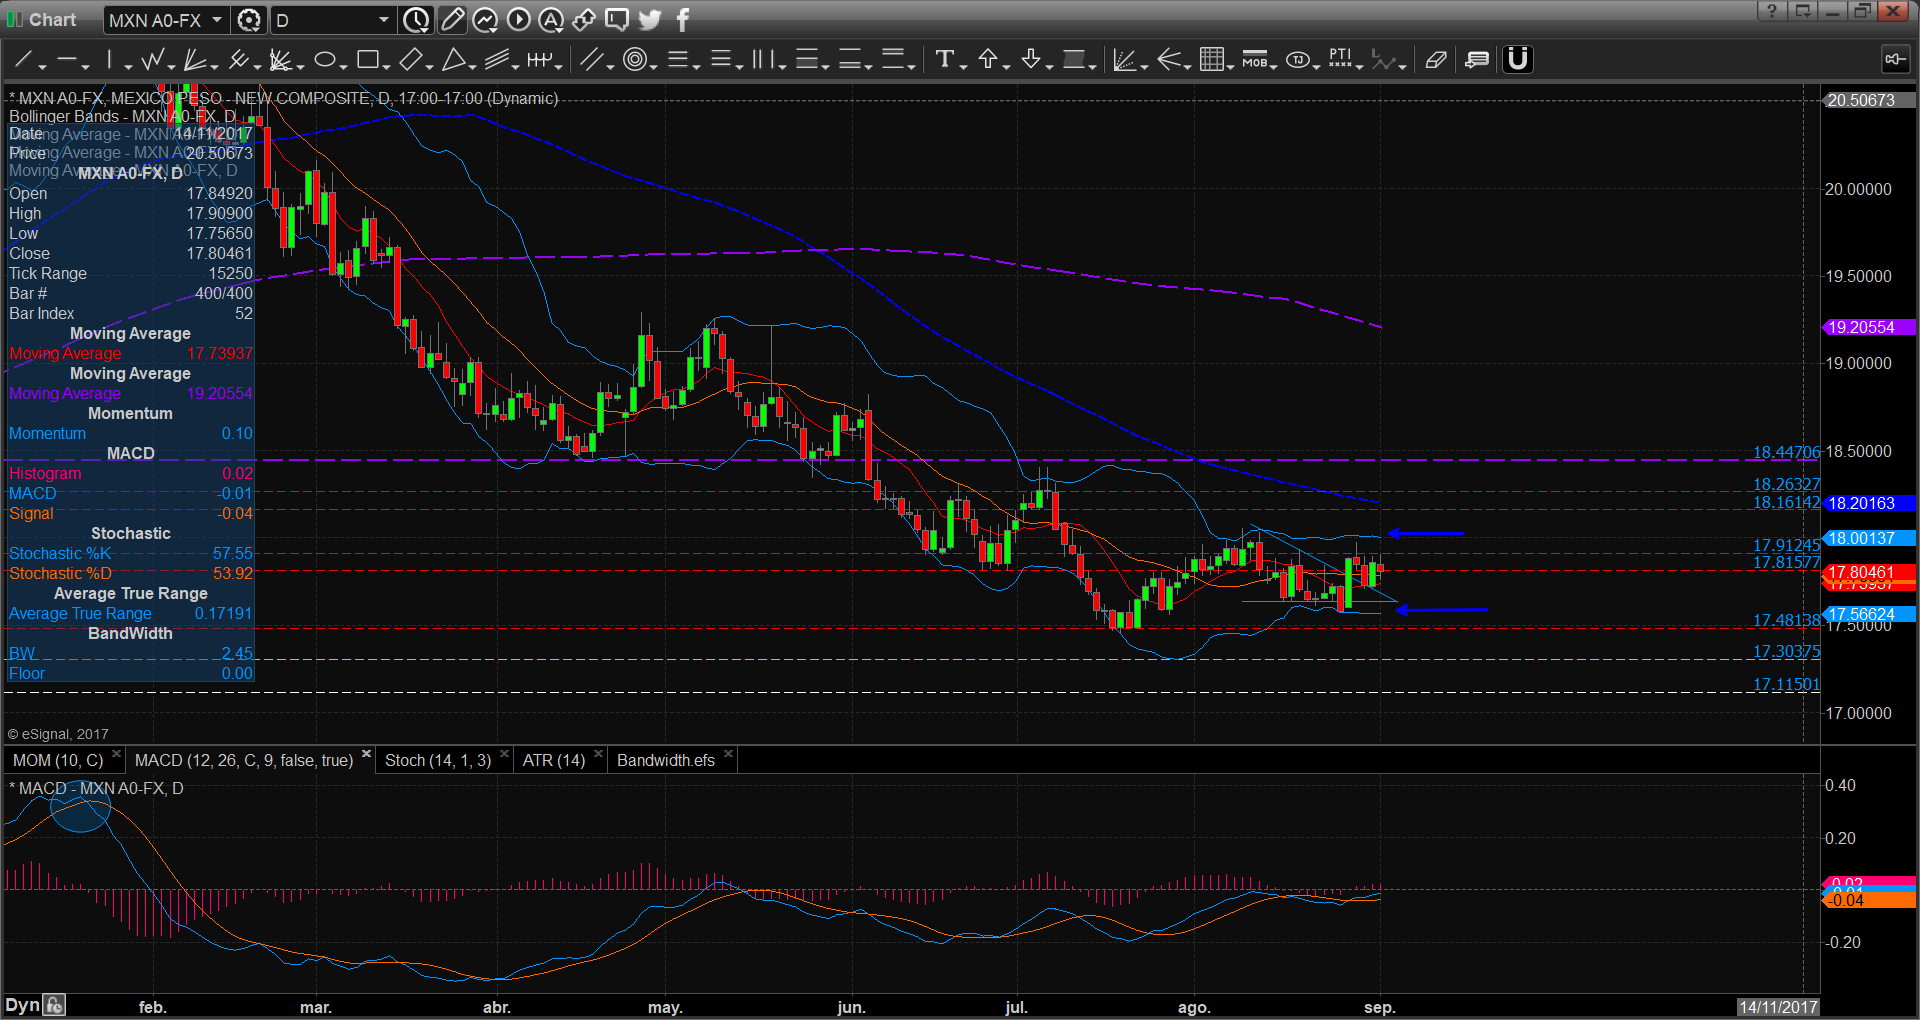The width and height of the screenshot is (1920, 1020).
Task: Open the D interval dropdown
Action: pos(384,20)
